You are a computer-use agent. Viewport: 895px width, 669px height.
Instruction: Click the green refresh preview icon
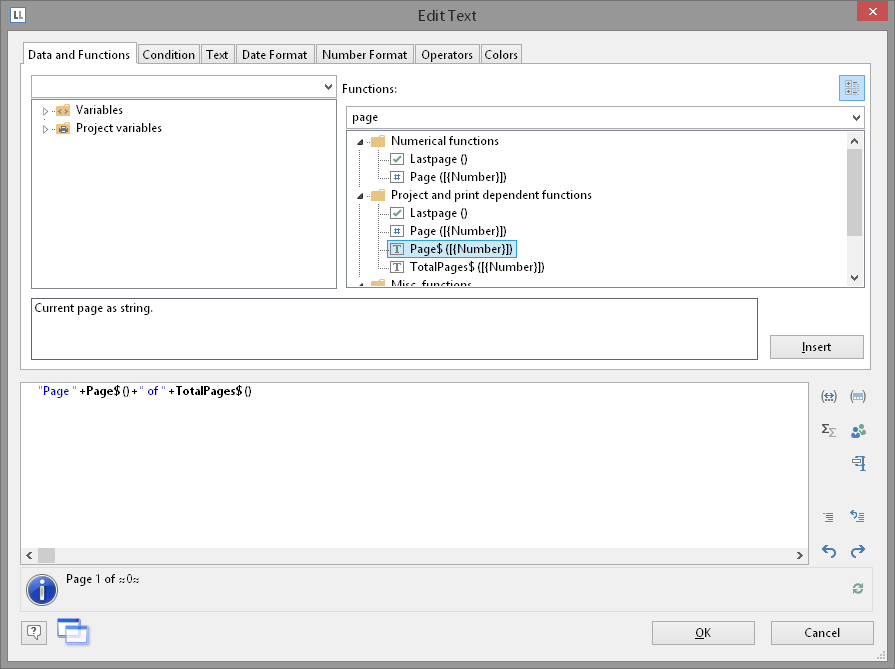click(x=857, y=589)
